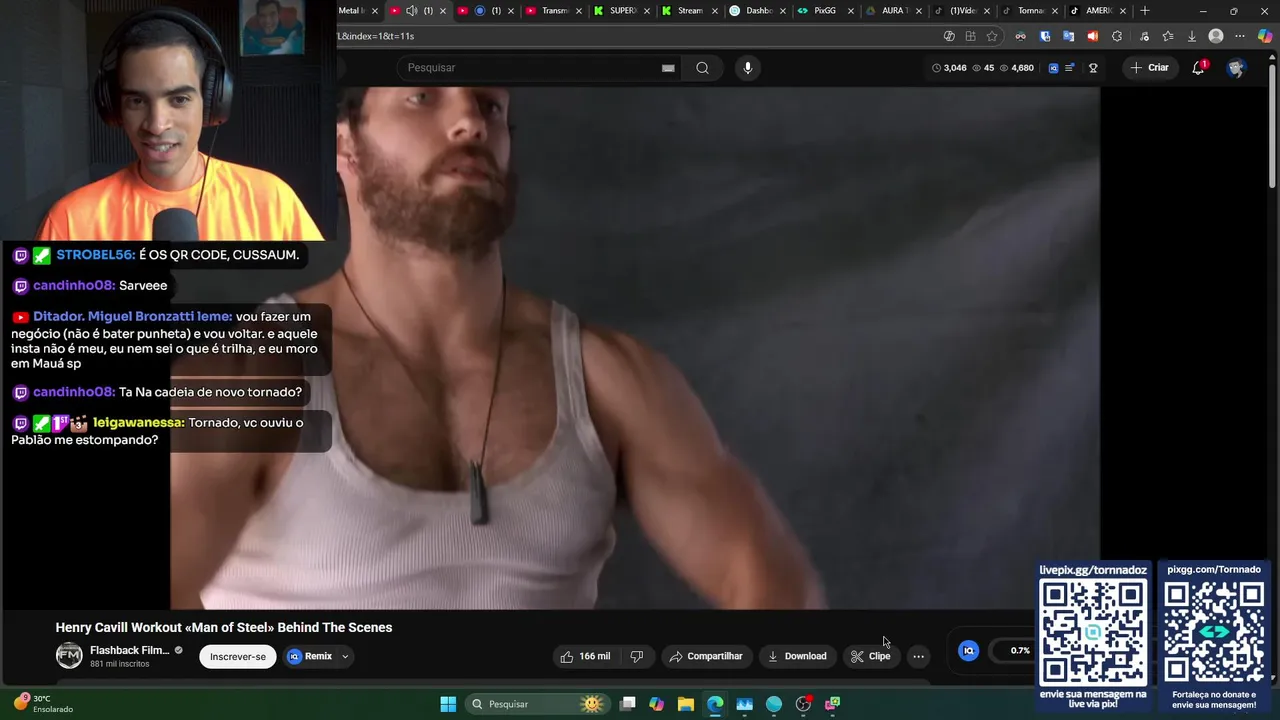Click the 3,046 stat in YouTube header
This screenshot has height=720, width=1280.
949,68
